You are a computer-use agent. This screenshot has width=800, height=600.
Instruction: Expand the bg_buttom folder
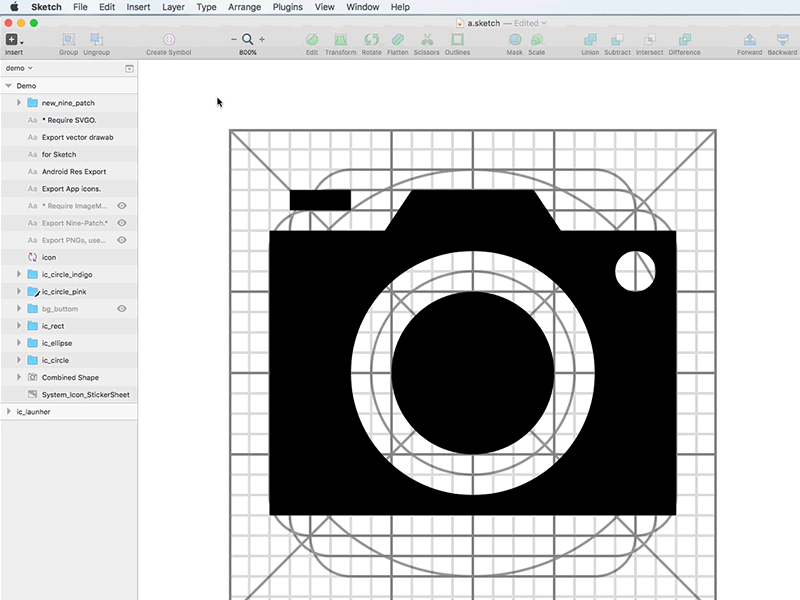point(19,308)
